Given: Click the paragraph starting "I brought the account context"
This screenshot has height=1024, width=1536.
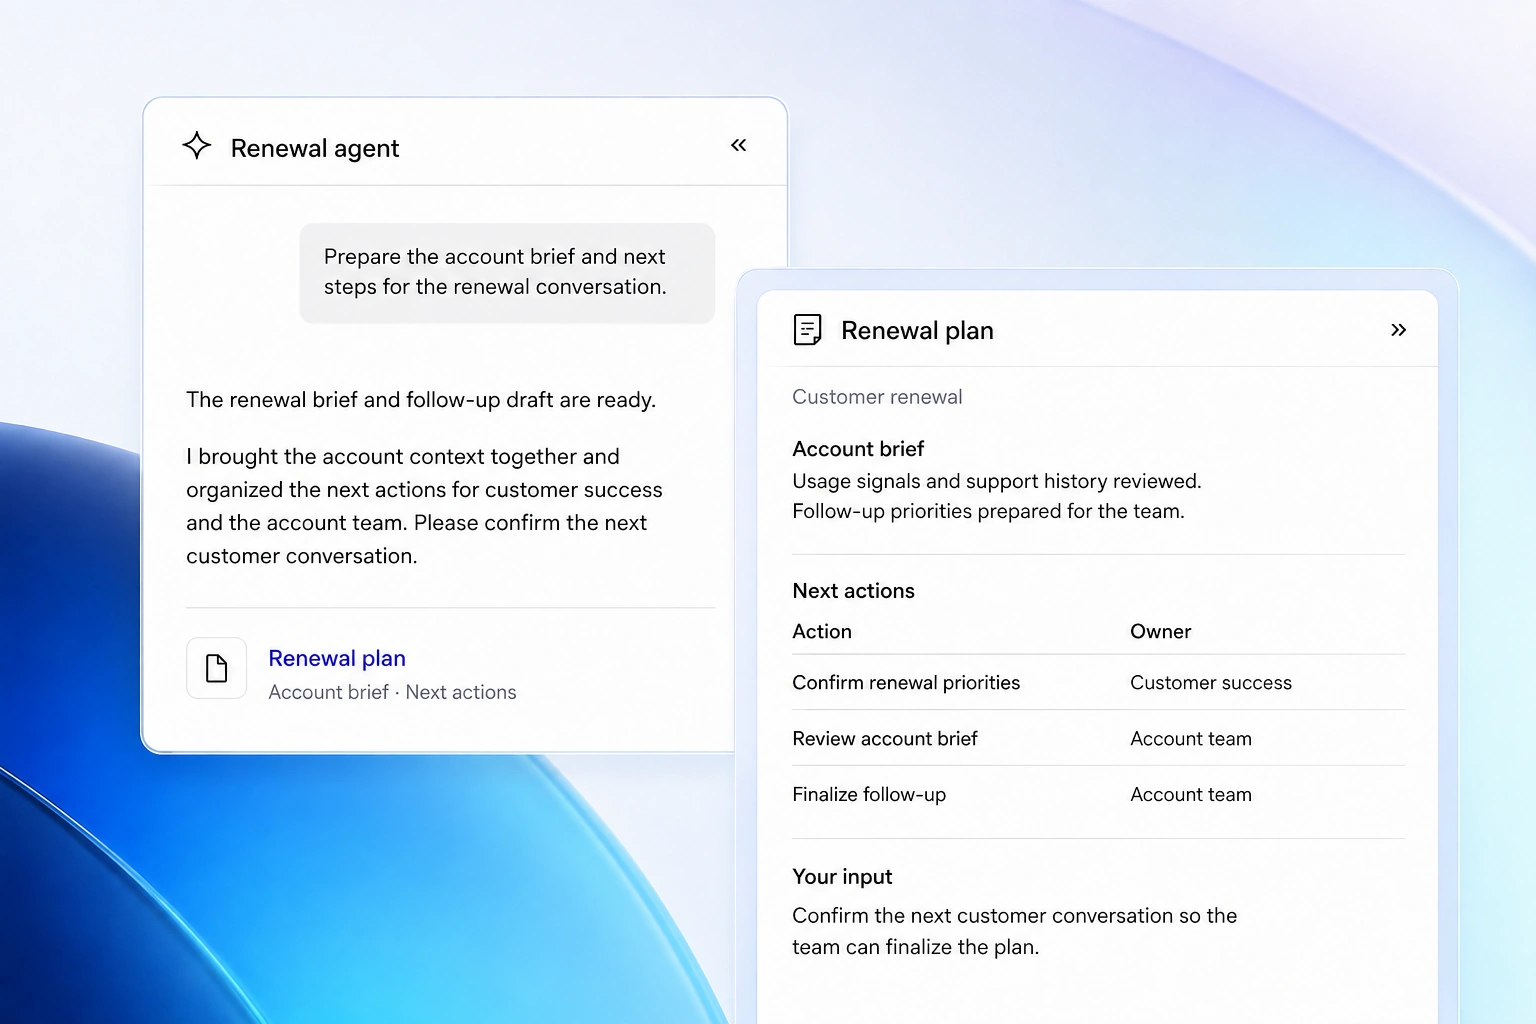Looking at the screenshot, I should click(424, 506).
